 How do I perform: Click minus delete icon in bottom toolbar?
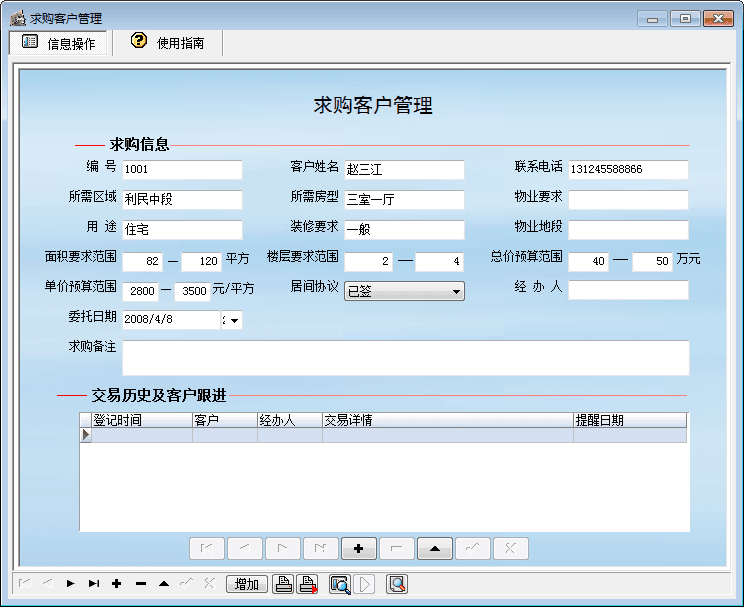coord(140,583)
